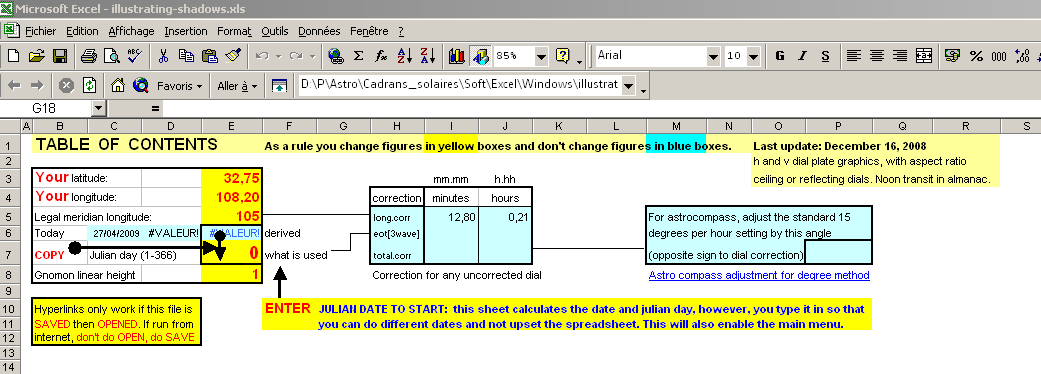Image resolution: width=1041 pixels, height=374 pixels.
Task: Open the Name Box G18 dropdown
Action: [99, 108]
